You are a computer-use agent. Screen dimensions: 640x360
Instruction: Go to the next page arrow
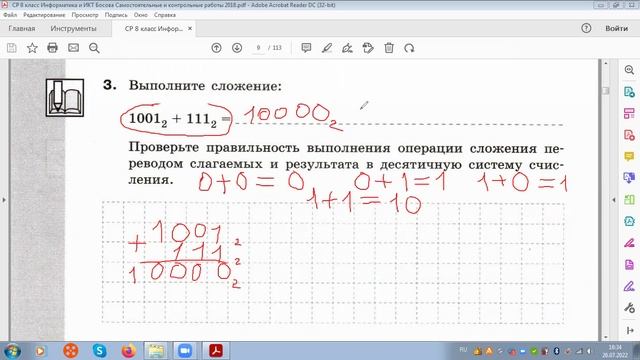pos(237,48)
